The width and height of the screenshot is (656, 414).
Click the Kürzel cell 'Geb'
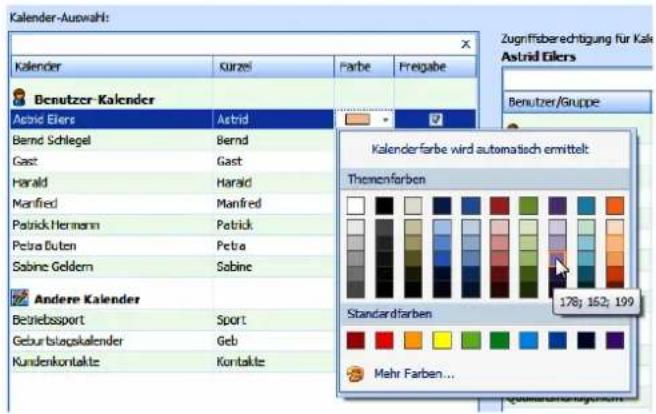227,341
